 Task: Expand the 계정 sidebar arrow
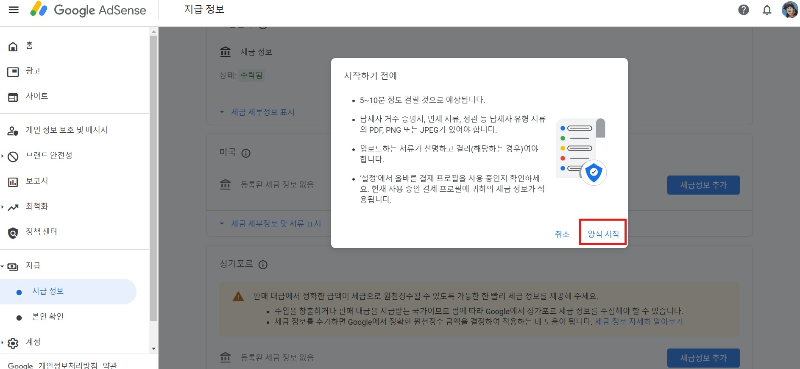pos(3,342)
